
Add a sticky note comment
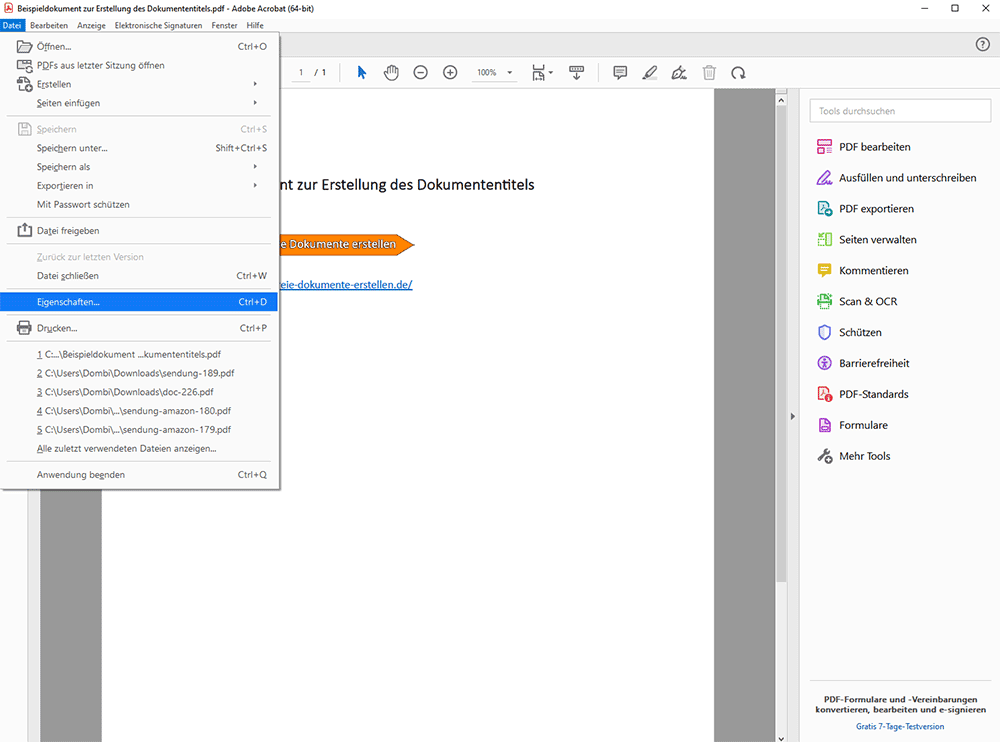coord(620,73)
